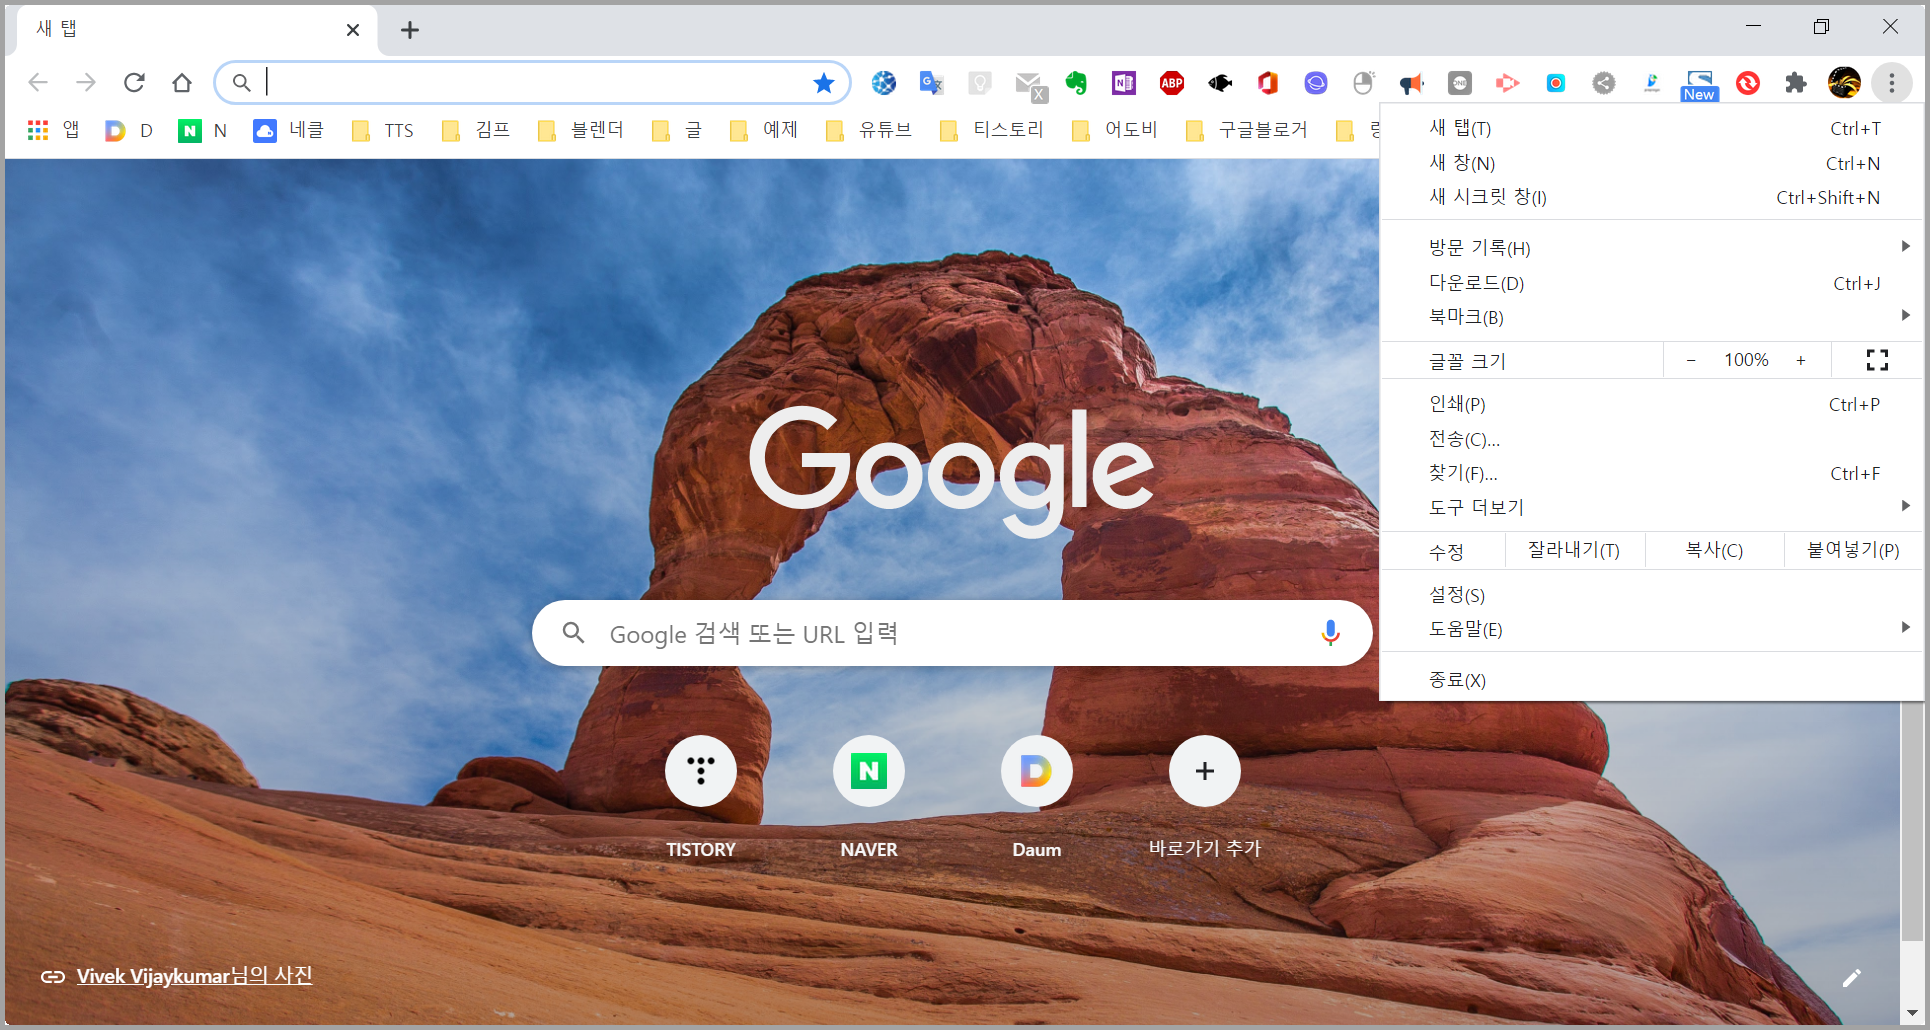Increase zoom with plus button
Screen dimensions: 1930x1030
tap(1801, 360)
